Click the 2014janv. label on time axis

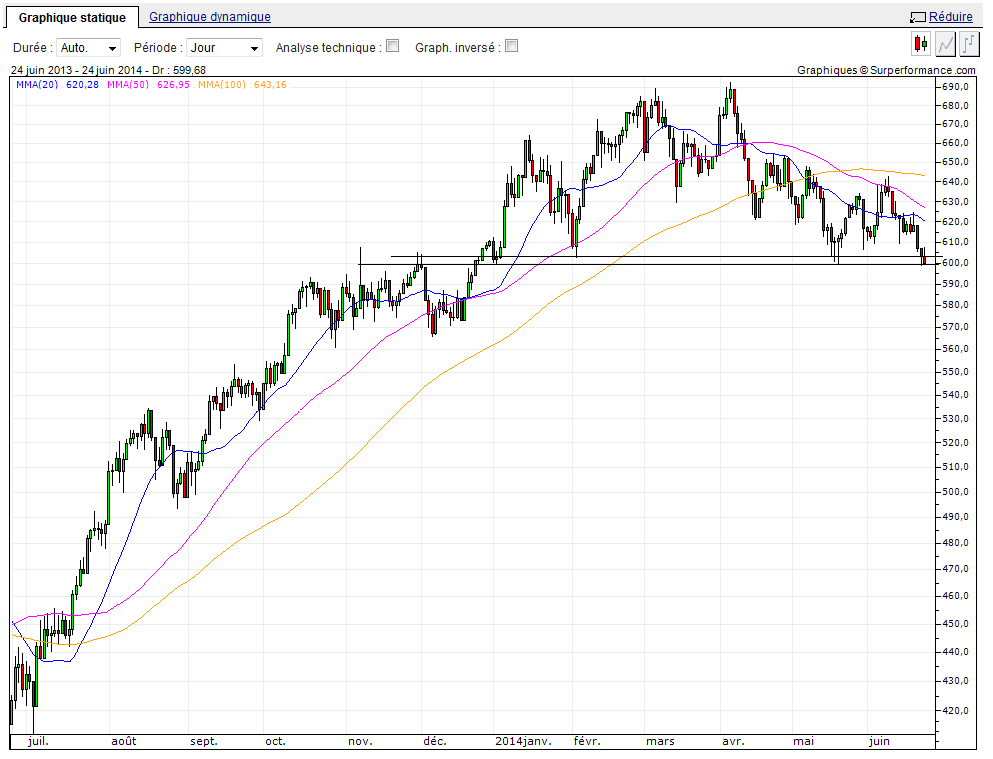click(x=524, y=741)
